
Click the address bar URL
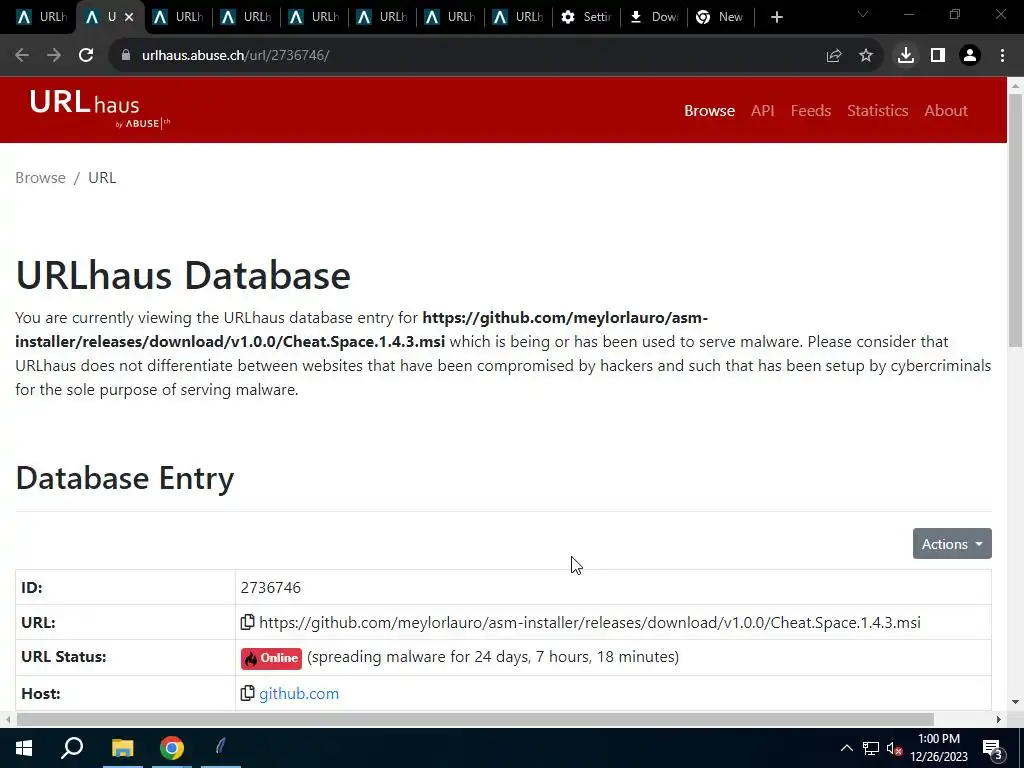(x=235, y=56)
